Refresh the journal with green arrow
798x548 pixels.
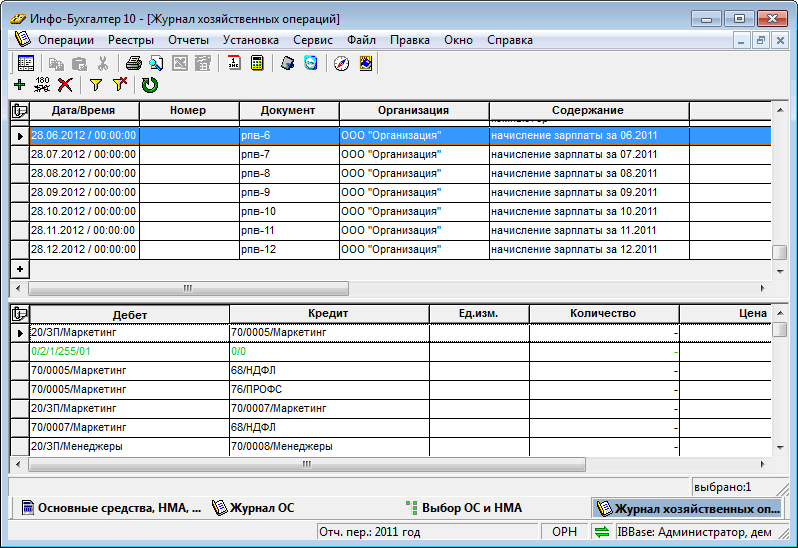click(150, 85)
